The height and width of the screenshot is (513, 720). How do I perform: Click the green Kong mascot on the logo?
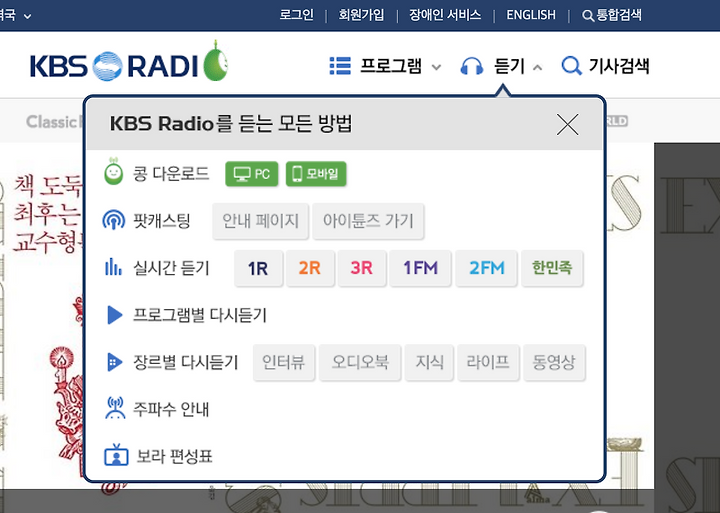click(215, 61)
